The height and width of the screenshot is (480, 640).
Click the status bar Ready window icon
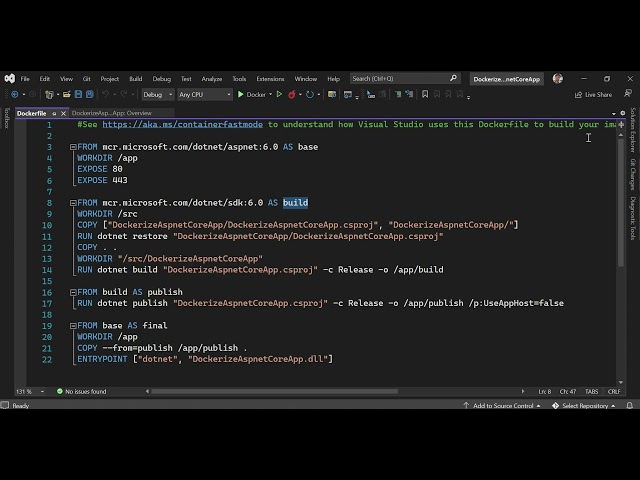(5, 405)
